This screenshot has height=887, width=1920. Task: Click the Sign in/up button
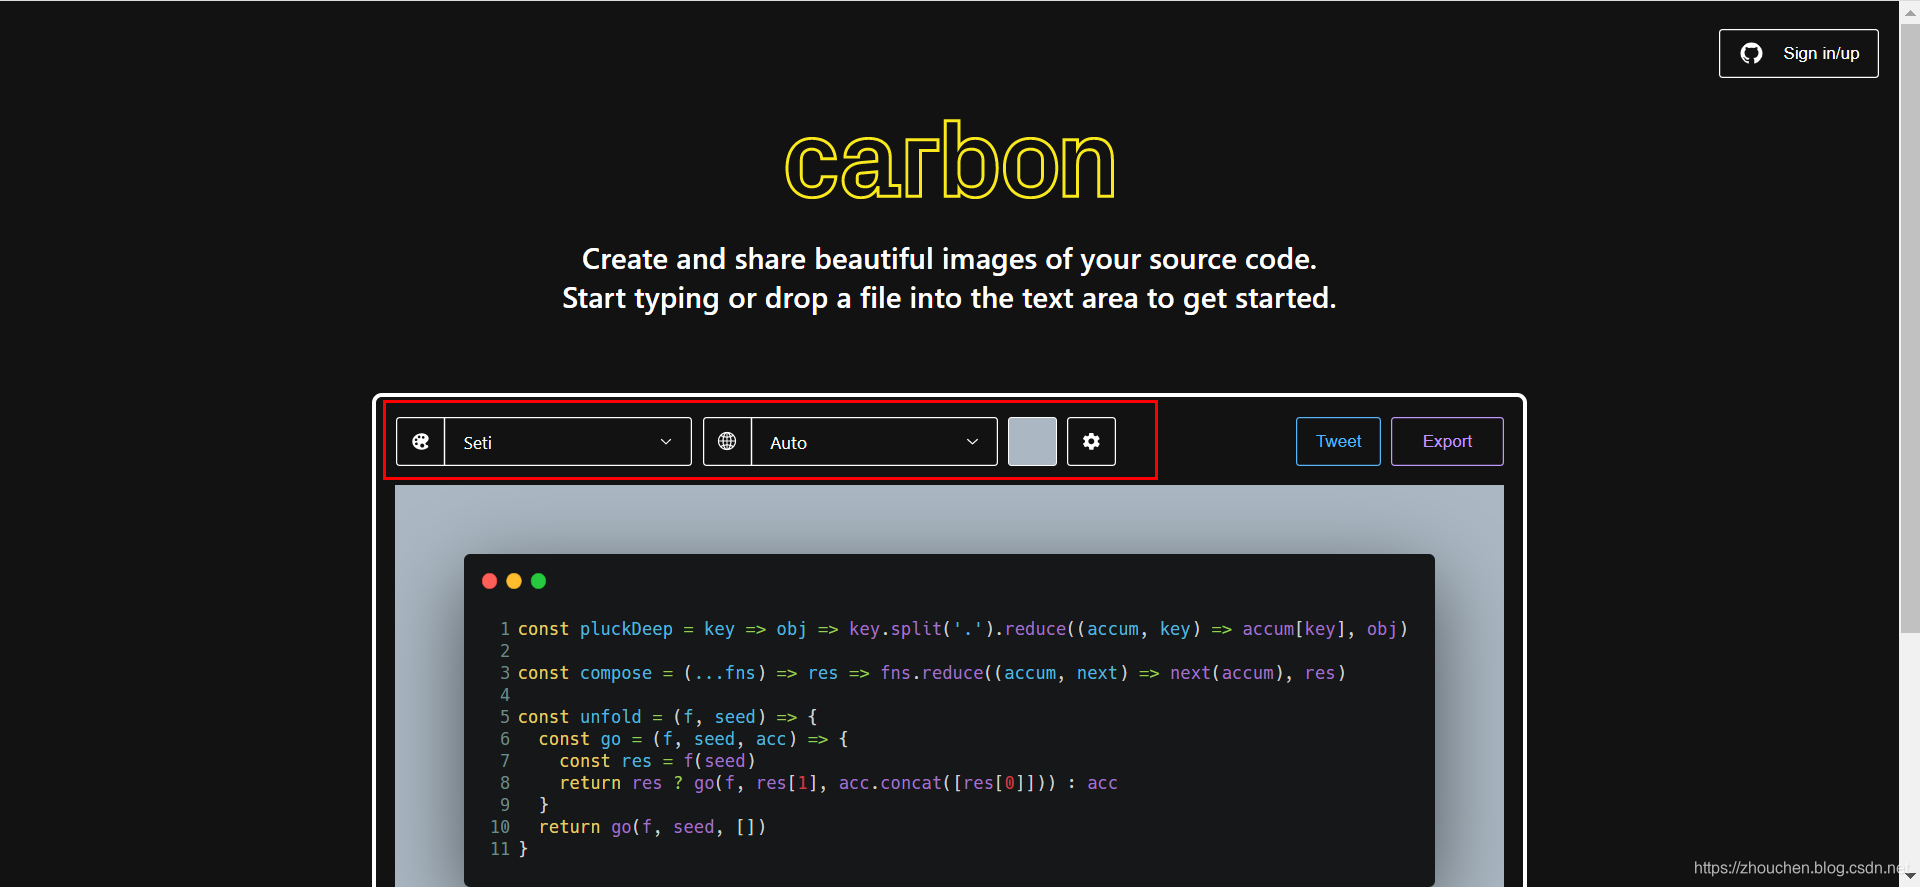click(x=1798, y=54)
